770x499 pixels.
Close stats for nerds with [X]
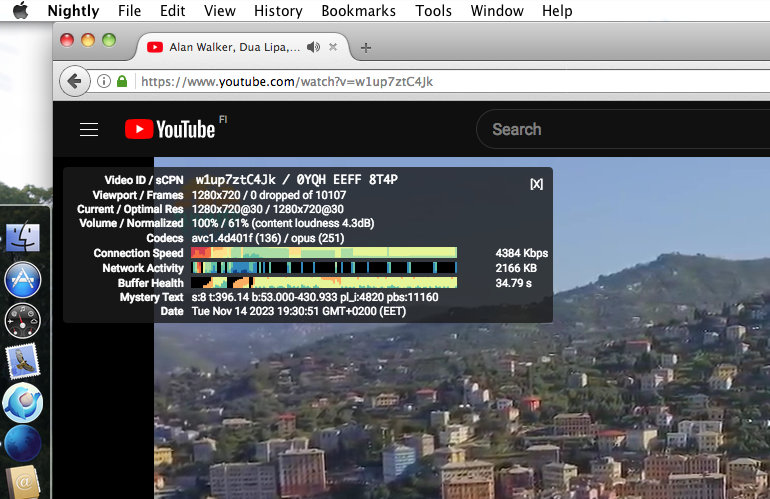pos(536,184)
